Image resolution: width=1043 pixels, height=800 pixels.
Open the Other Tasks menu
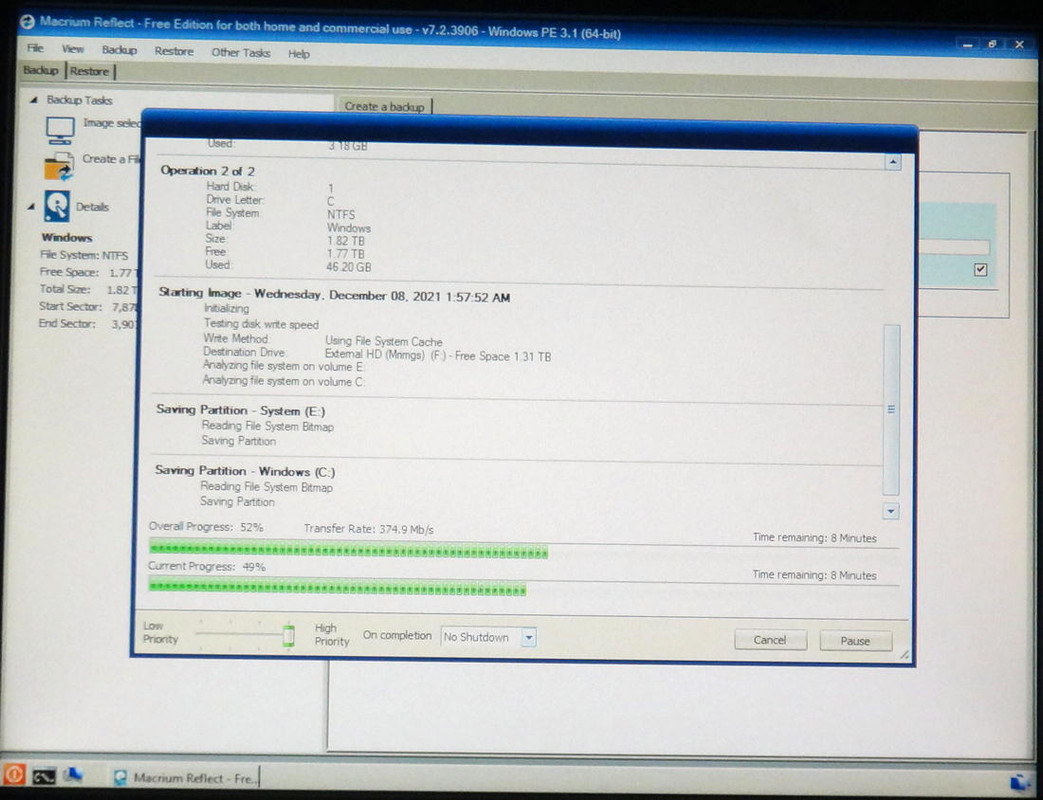241,53
